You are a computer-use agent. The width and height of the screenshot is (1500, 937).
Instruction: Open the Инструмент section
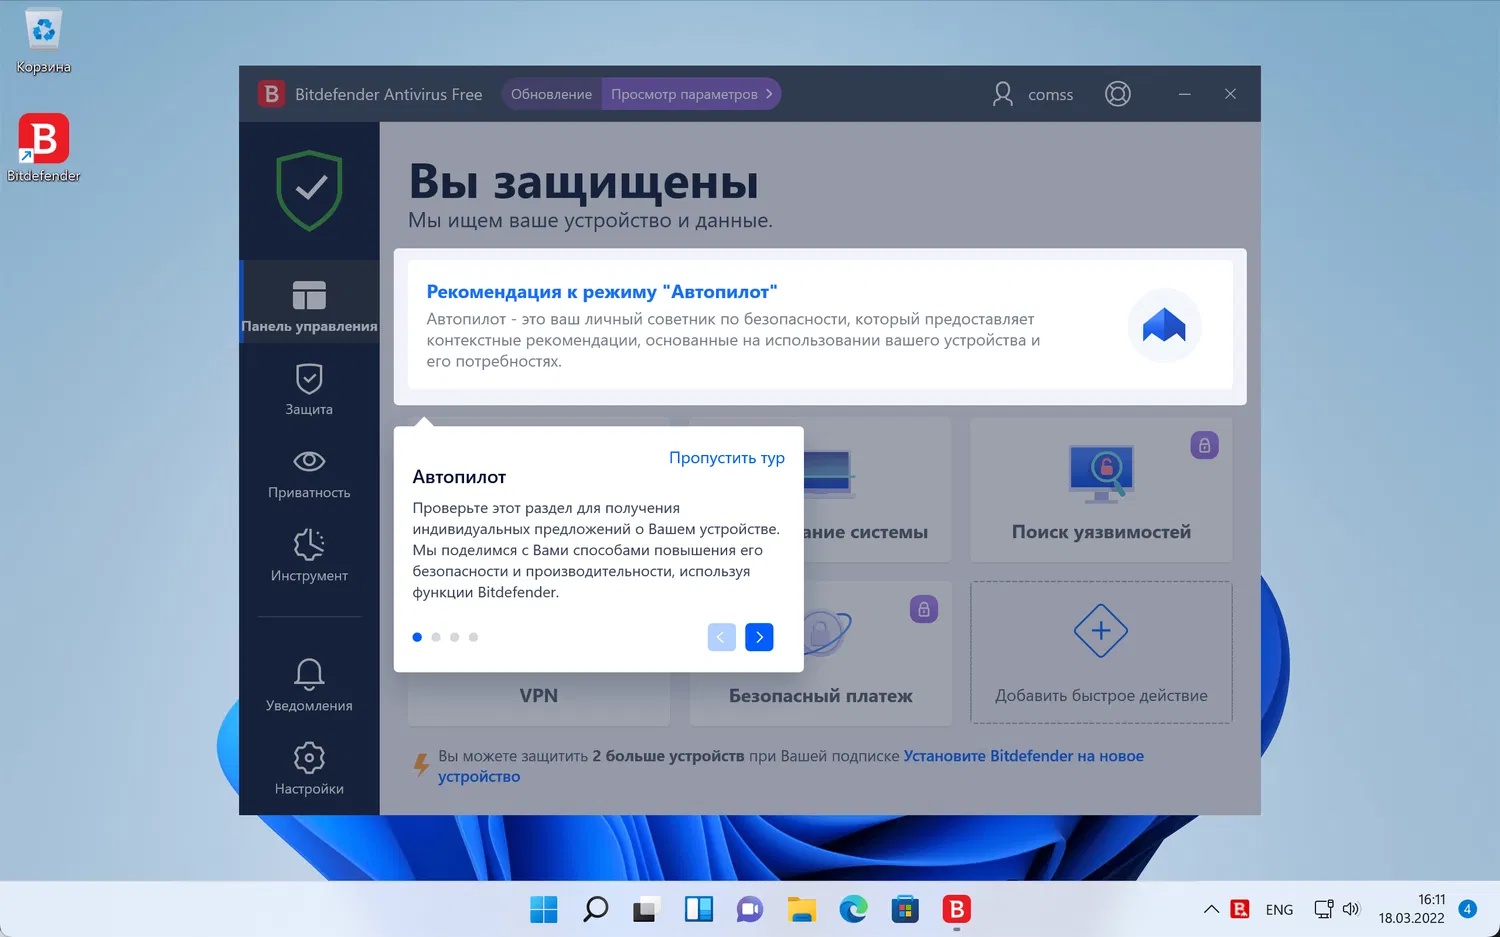[x=309, y=556]
